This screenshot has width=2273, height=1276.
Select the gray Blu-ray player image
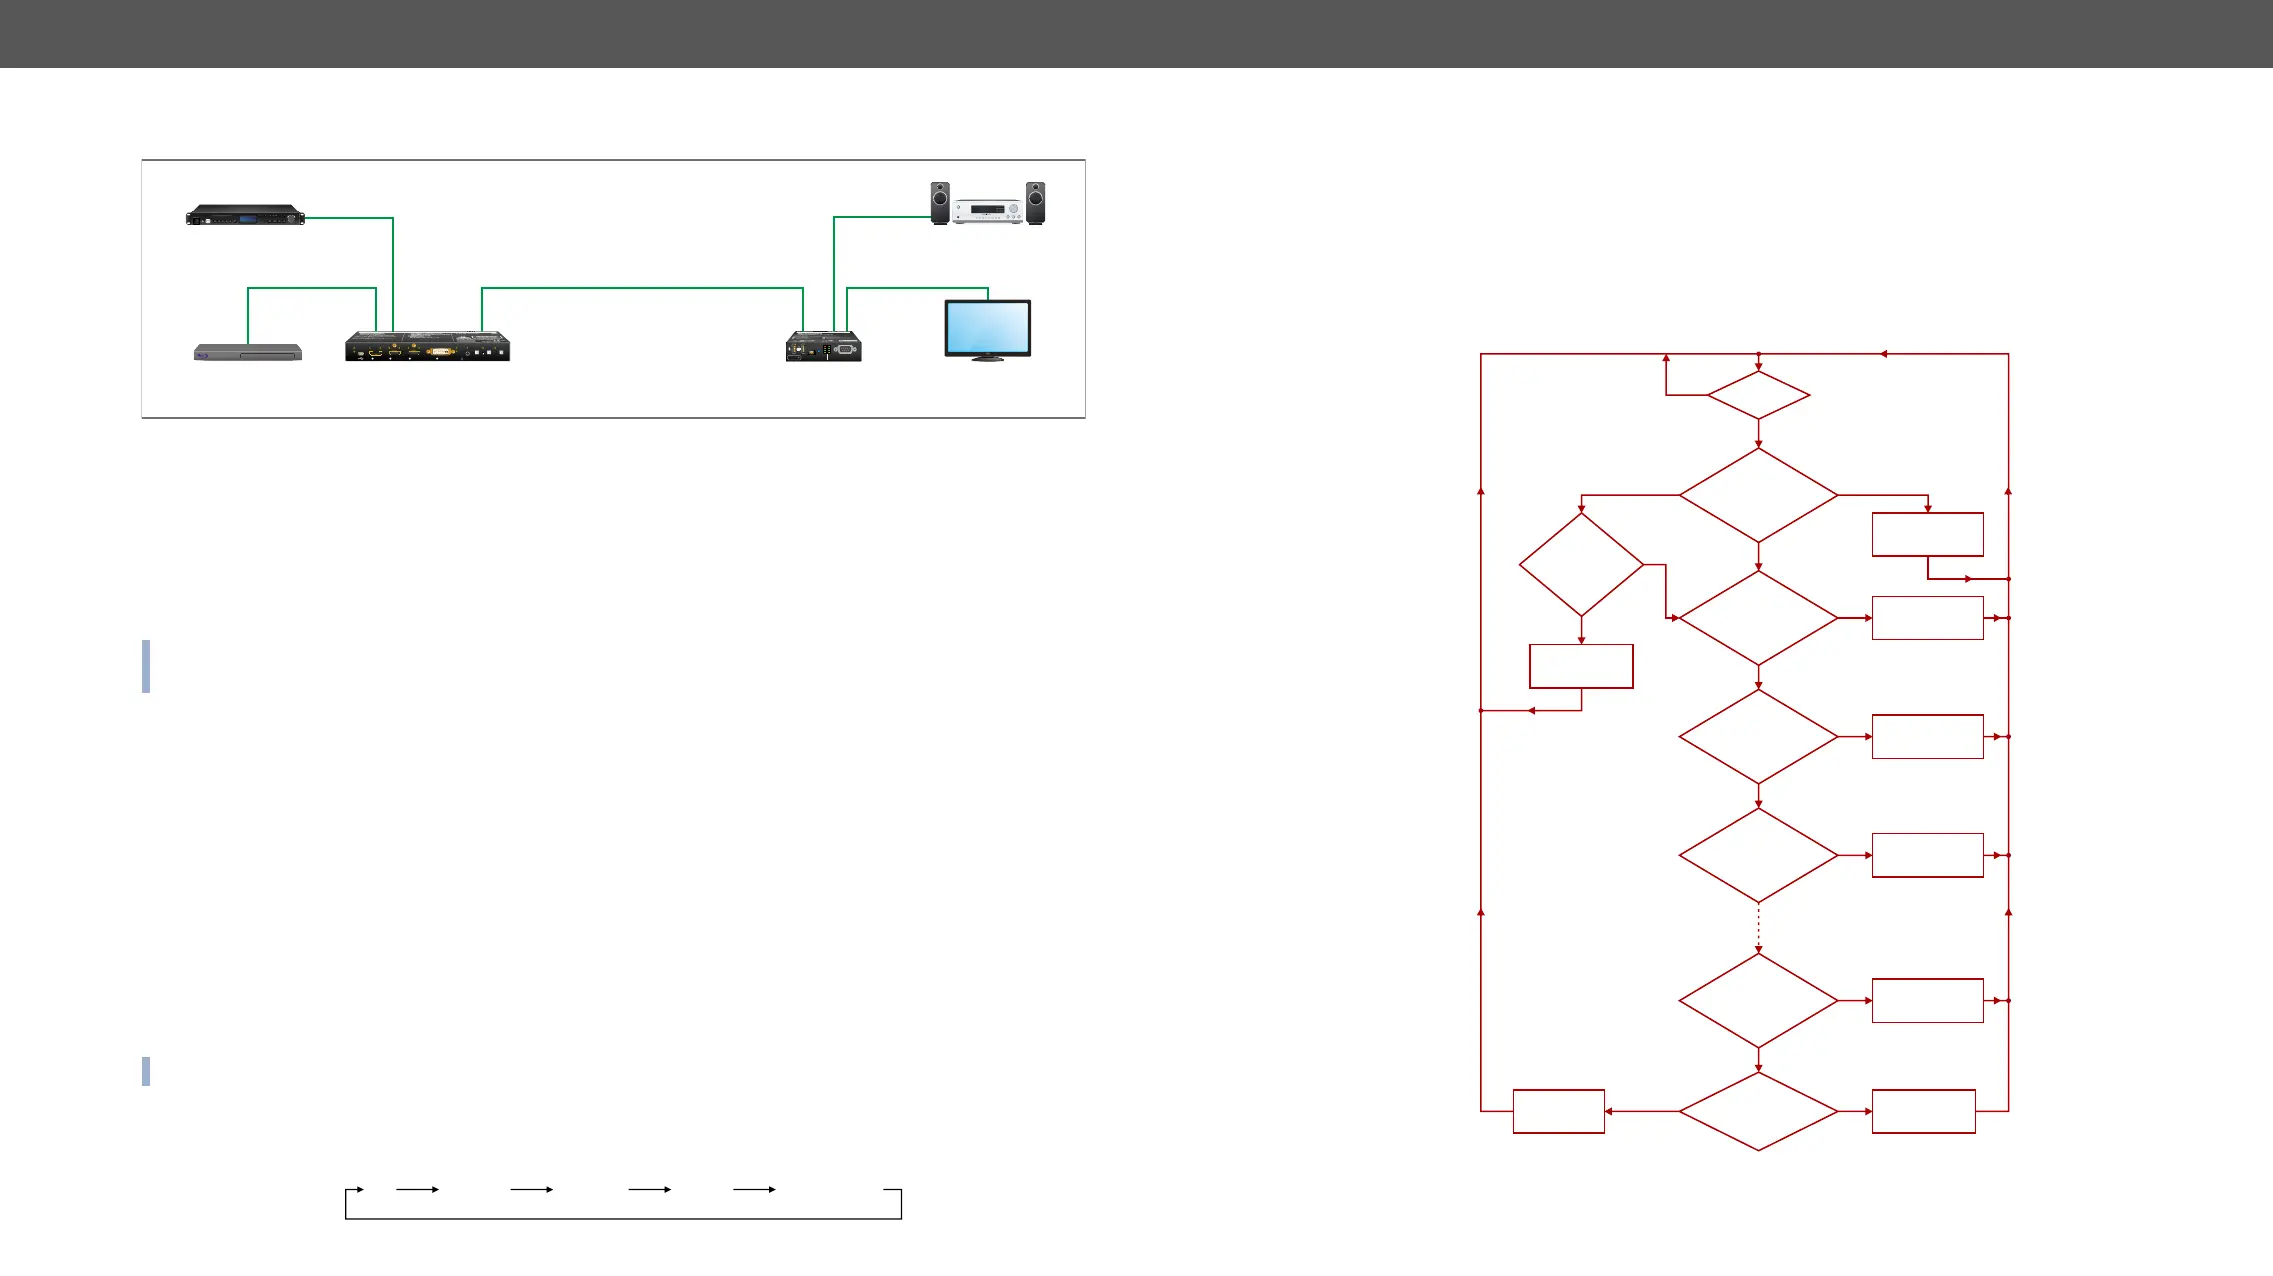(248, 352)
